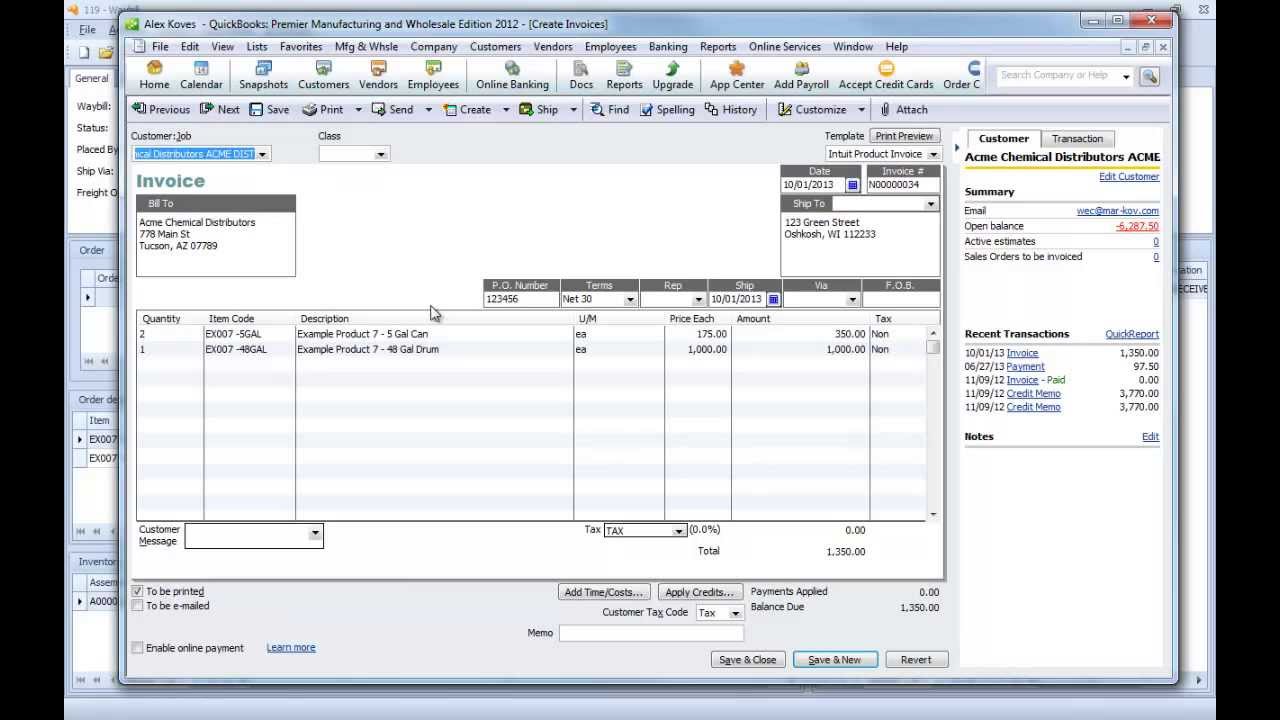Open the Ship To dropdown

point(930,204)
